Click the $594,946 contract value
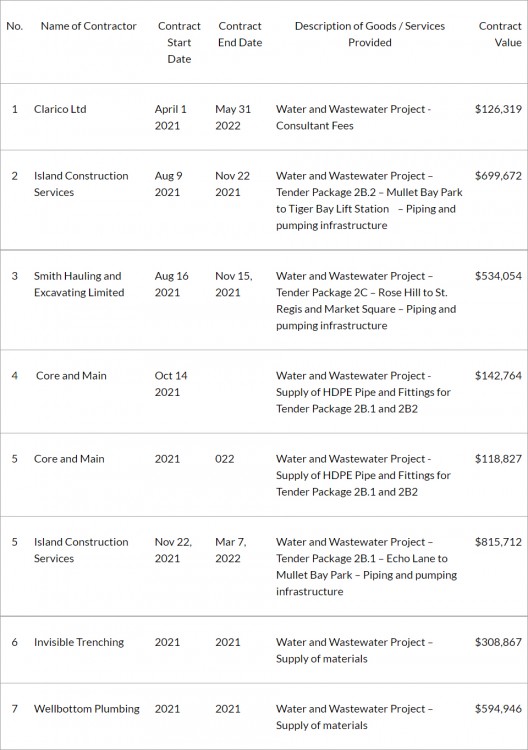The height and width of the screenshot is (750, 528). [x=498, y=708]
